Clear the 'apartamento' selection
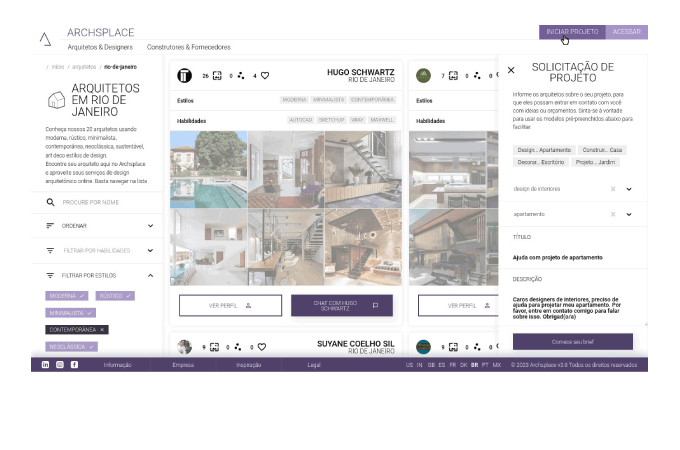 click(613, 214)
